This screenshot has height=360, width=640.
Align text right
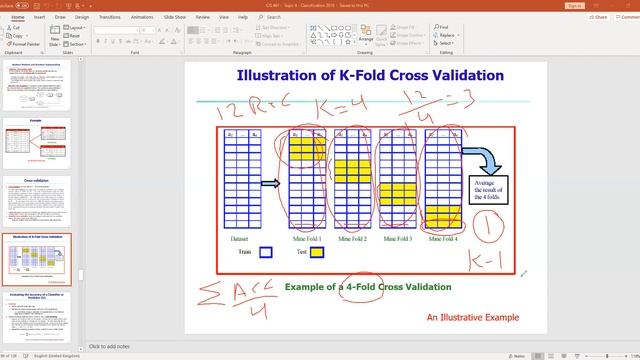pos(206,41)
